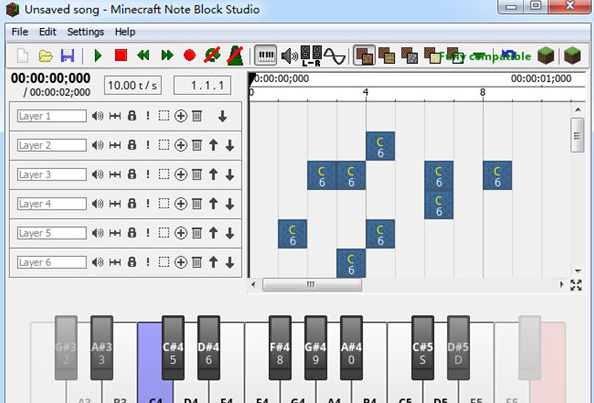Select the sand note block instrument
This screenshot has height=403, width=594.
pyautogui.click(x=432, y=56)
